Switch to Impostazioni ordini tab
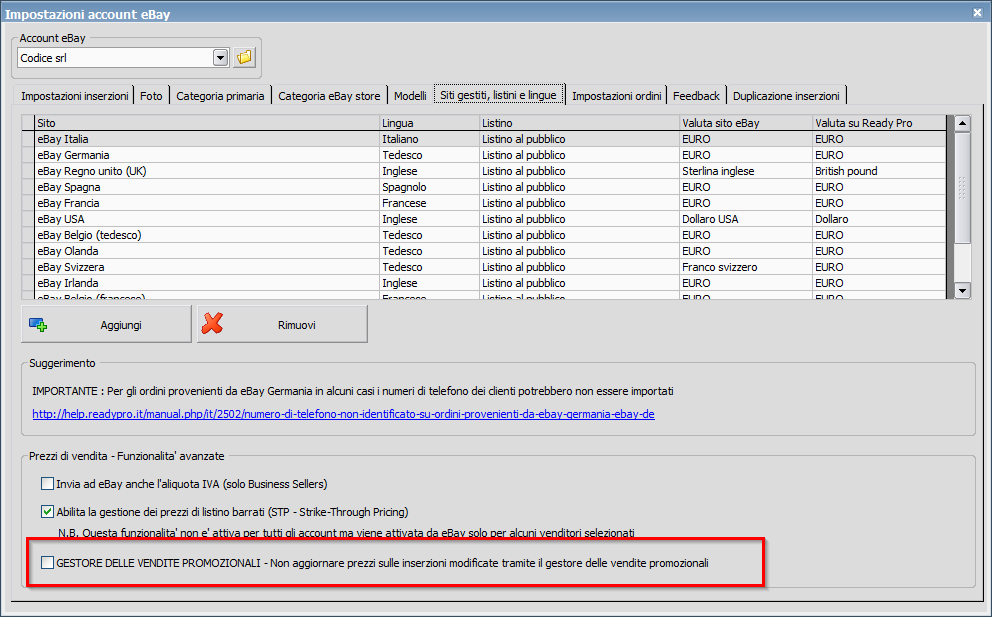Image resolution: width=992 pixels, height=617 pixels. (x=616, y=96)
